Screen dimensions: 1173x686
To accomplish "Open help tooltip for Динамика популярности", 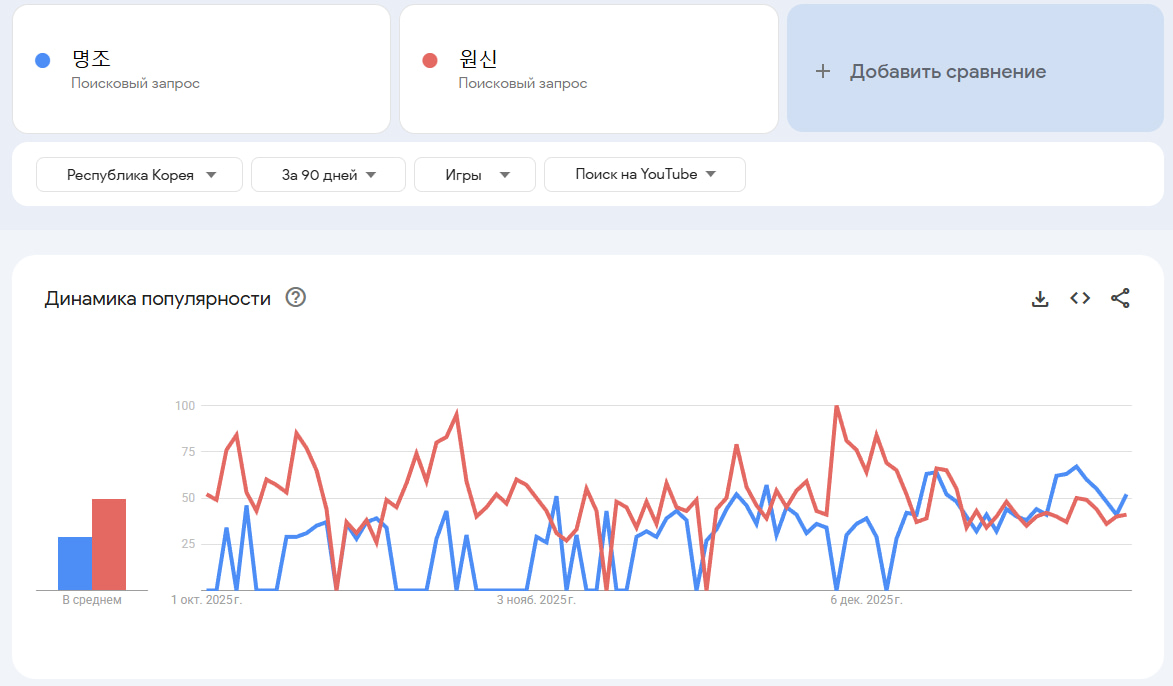I will pyautogui.click(x=295, y=297).
